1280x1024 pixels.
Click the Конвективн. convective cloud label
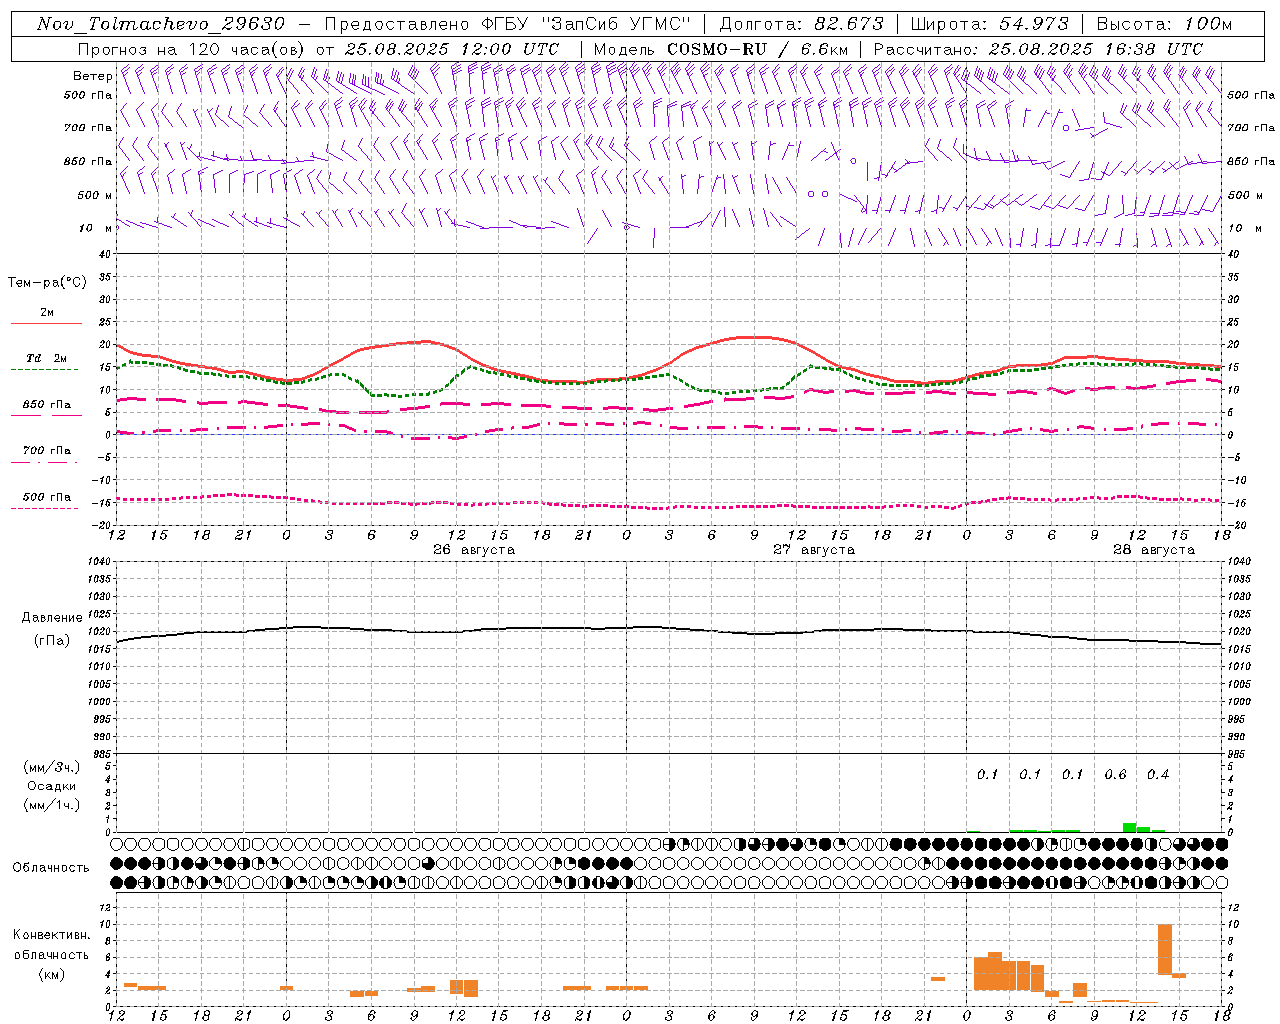[52, 935]
